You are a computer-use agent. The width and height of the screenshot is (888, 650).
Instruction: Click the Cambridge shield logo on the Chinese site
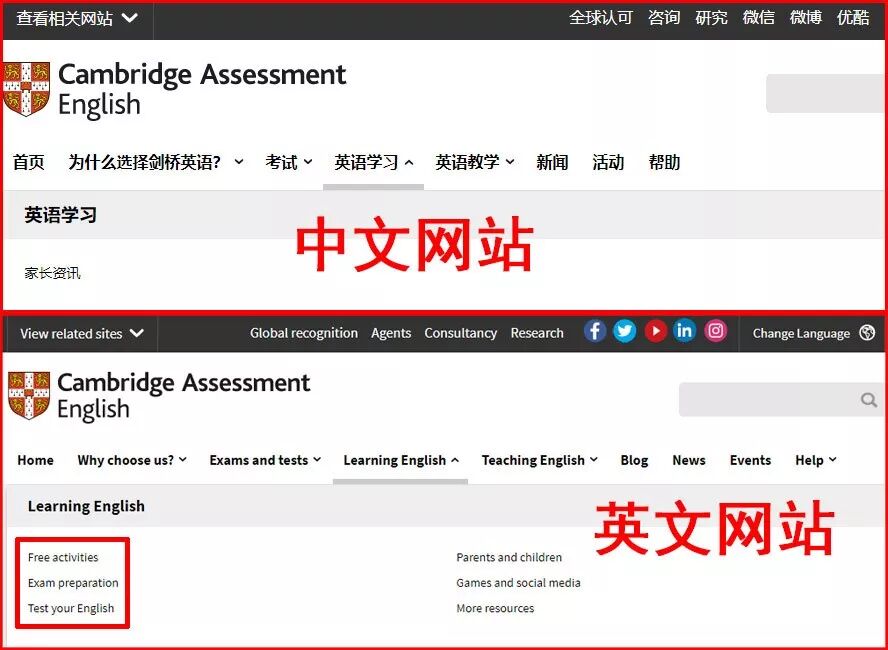[26, 89]
